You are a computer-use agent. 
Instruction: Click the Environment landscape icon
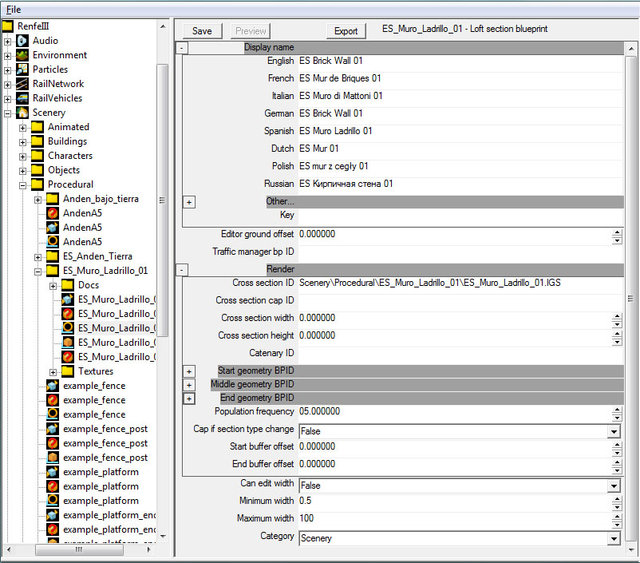click(22, 55)
